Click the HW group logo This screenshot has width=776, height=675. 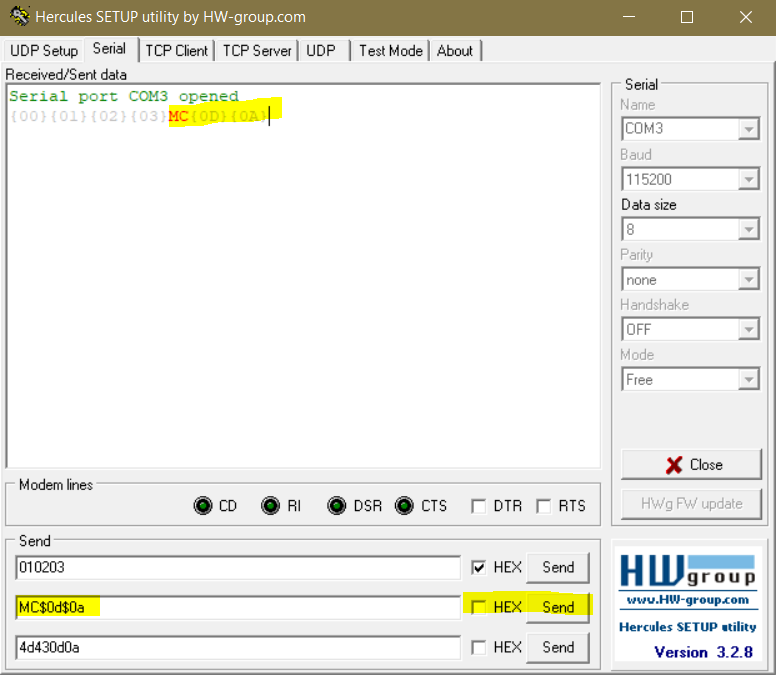[x=688, y=571]
